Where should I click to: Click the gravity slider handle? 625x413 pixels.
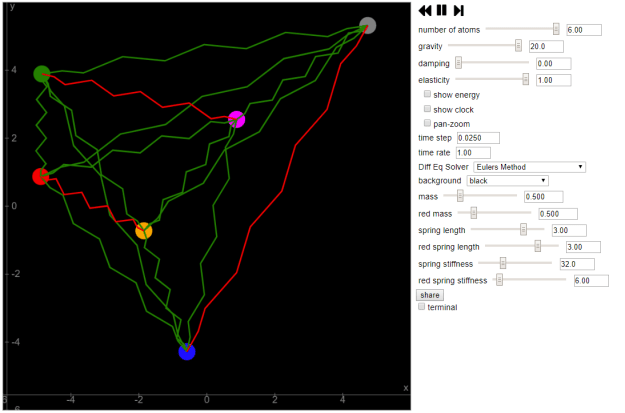click(518, 46)
